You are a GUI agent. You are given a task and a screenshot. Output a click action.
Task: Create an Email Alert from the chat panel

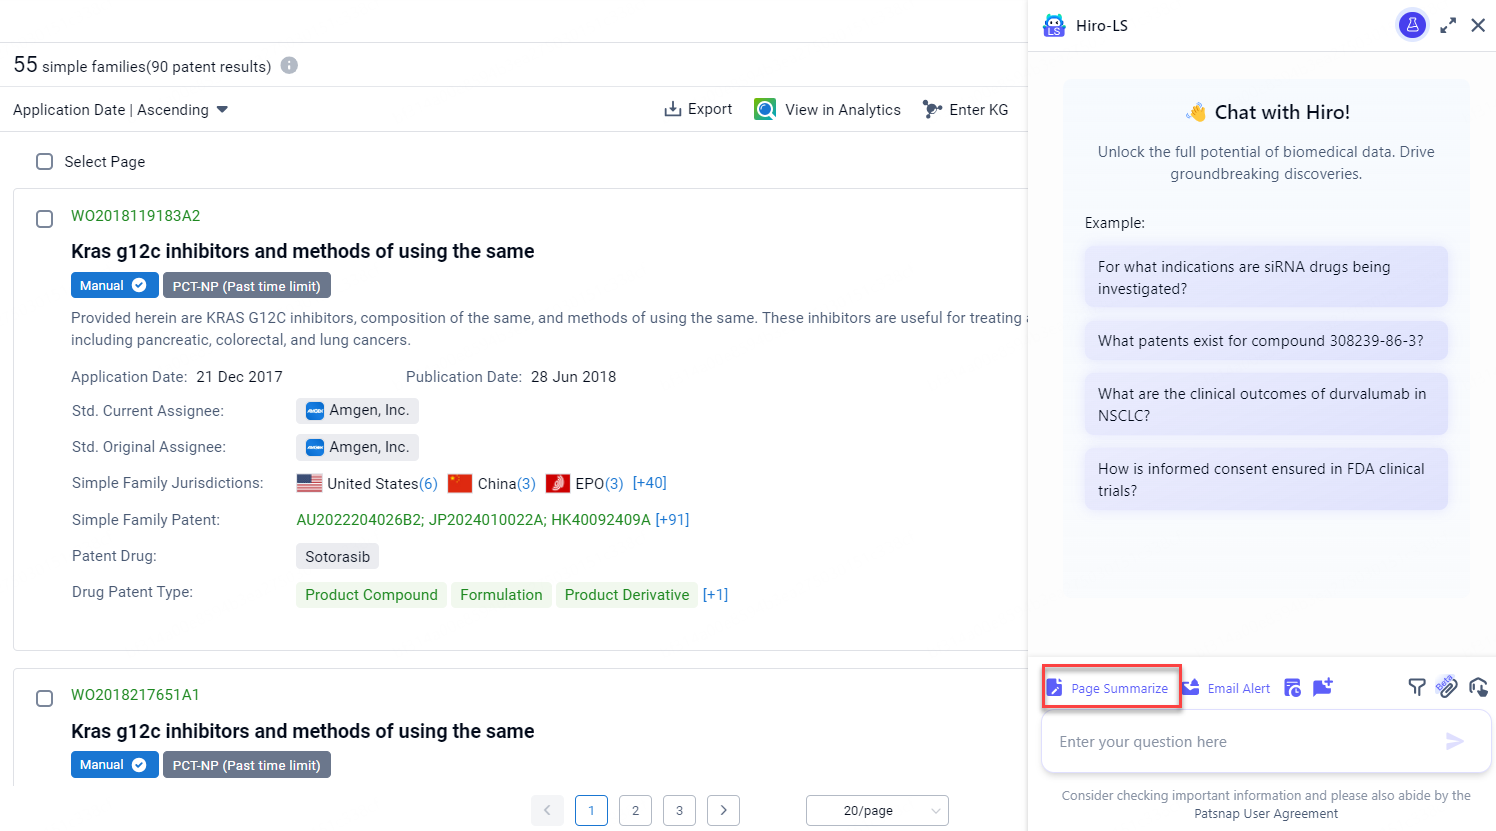click(1226, 687)
